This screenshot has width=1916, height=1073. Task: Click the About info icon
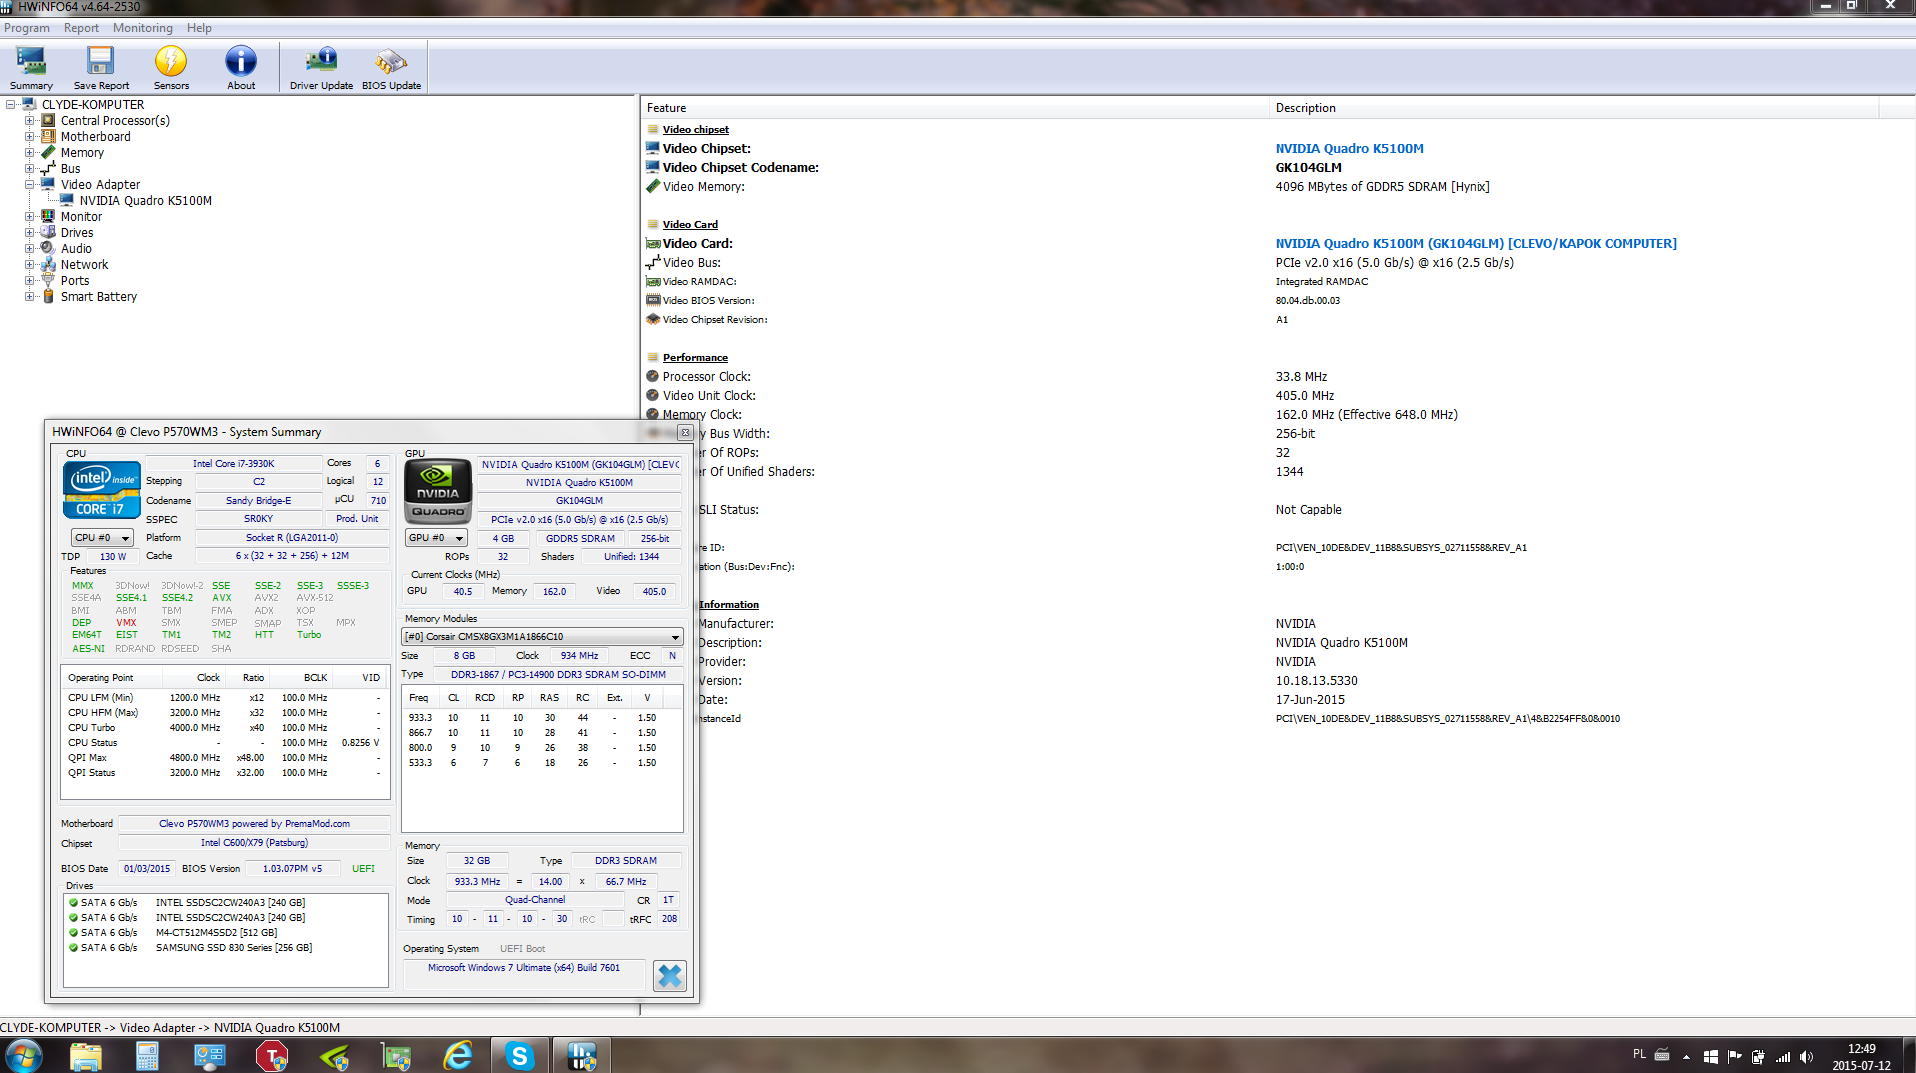click(x=241, y=68)
